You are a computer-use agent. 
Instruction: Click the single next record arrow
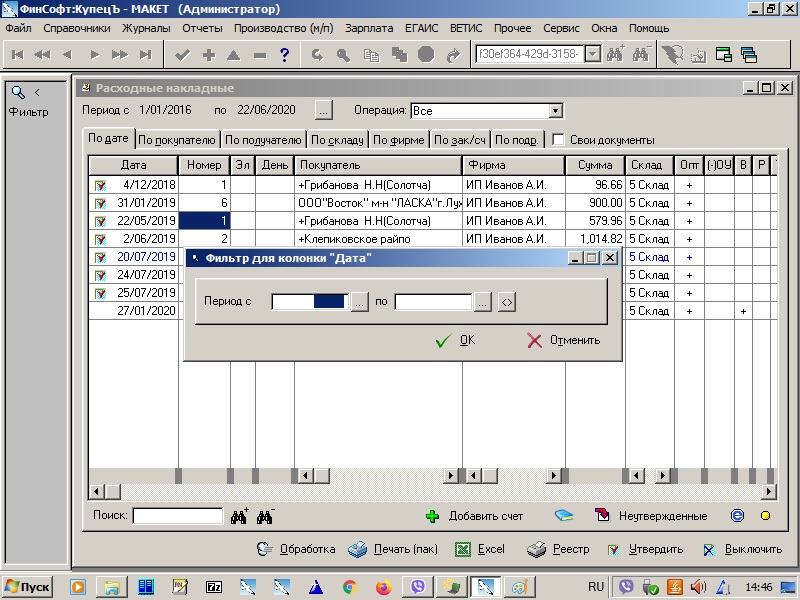coord(94,55)
